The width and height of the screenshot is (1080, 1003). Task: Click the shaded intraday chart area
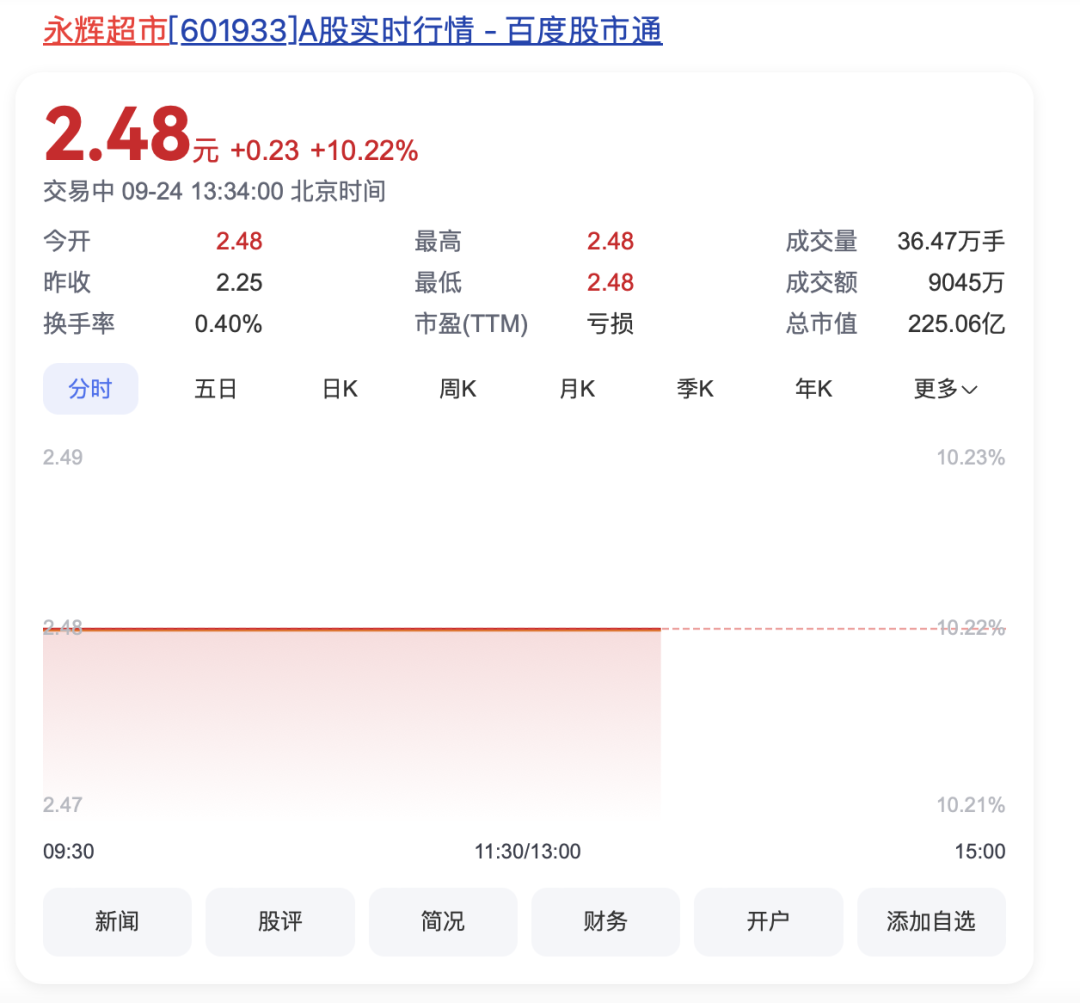(350, 720)
